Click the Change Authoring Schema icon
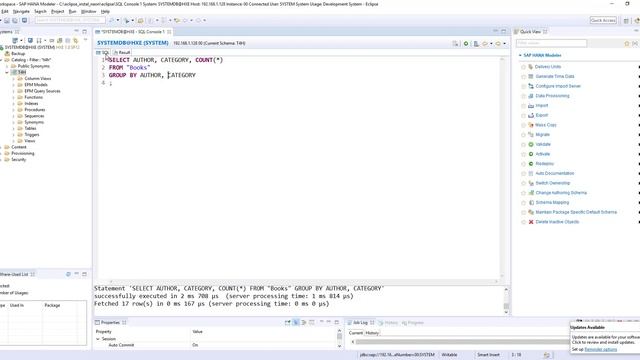The width and height of the screenshot is (640, 360). coord(531,193)
